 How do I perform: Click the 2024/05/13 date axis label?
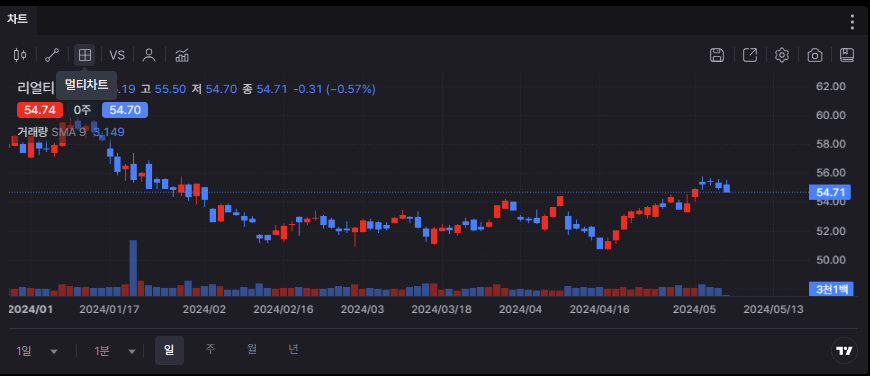[773, 309]
